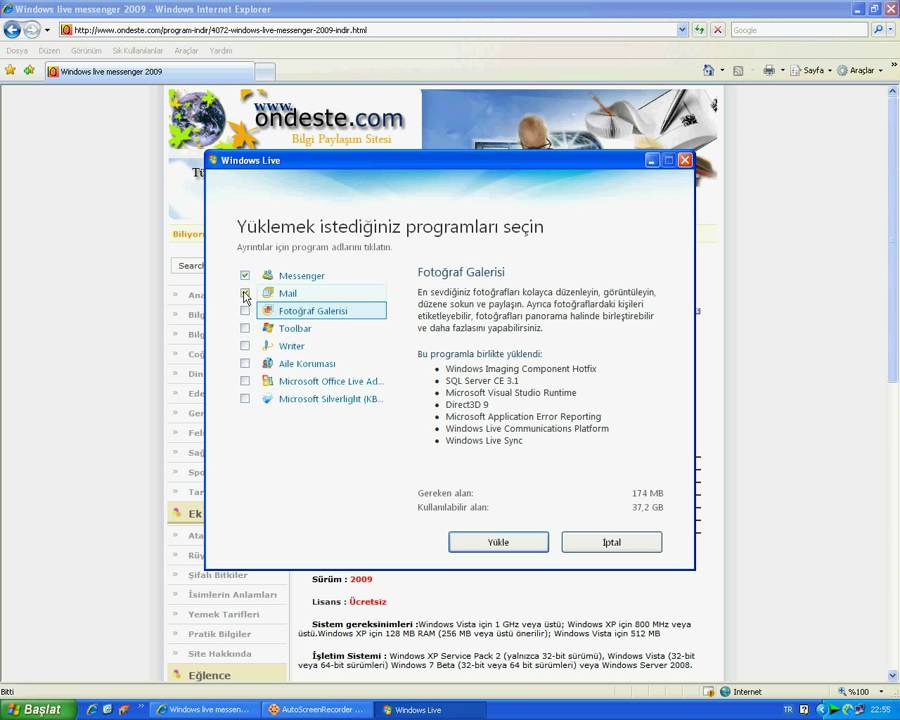Click the browser Forward arrow
The width and height of the screenshot is (900, 720).
[32, 29]
